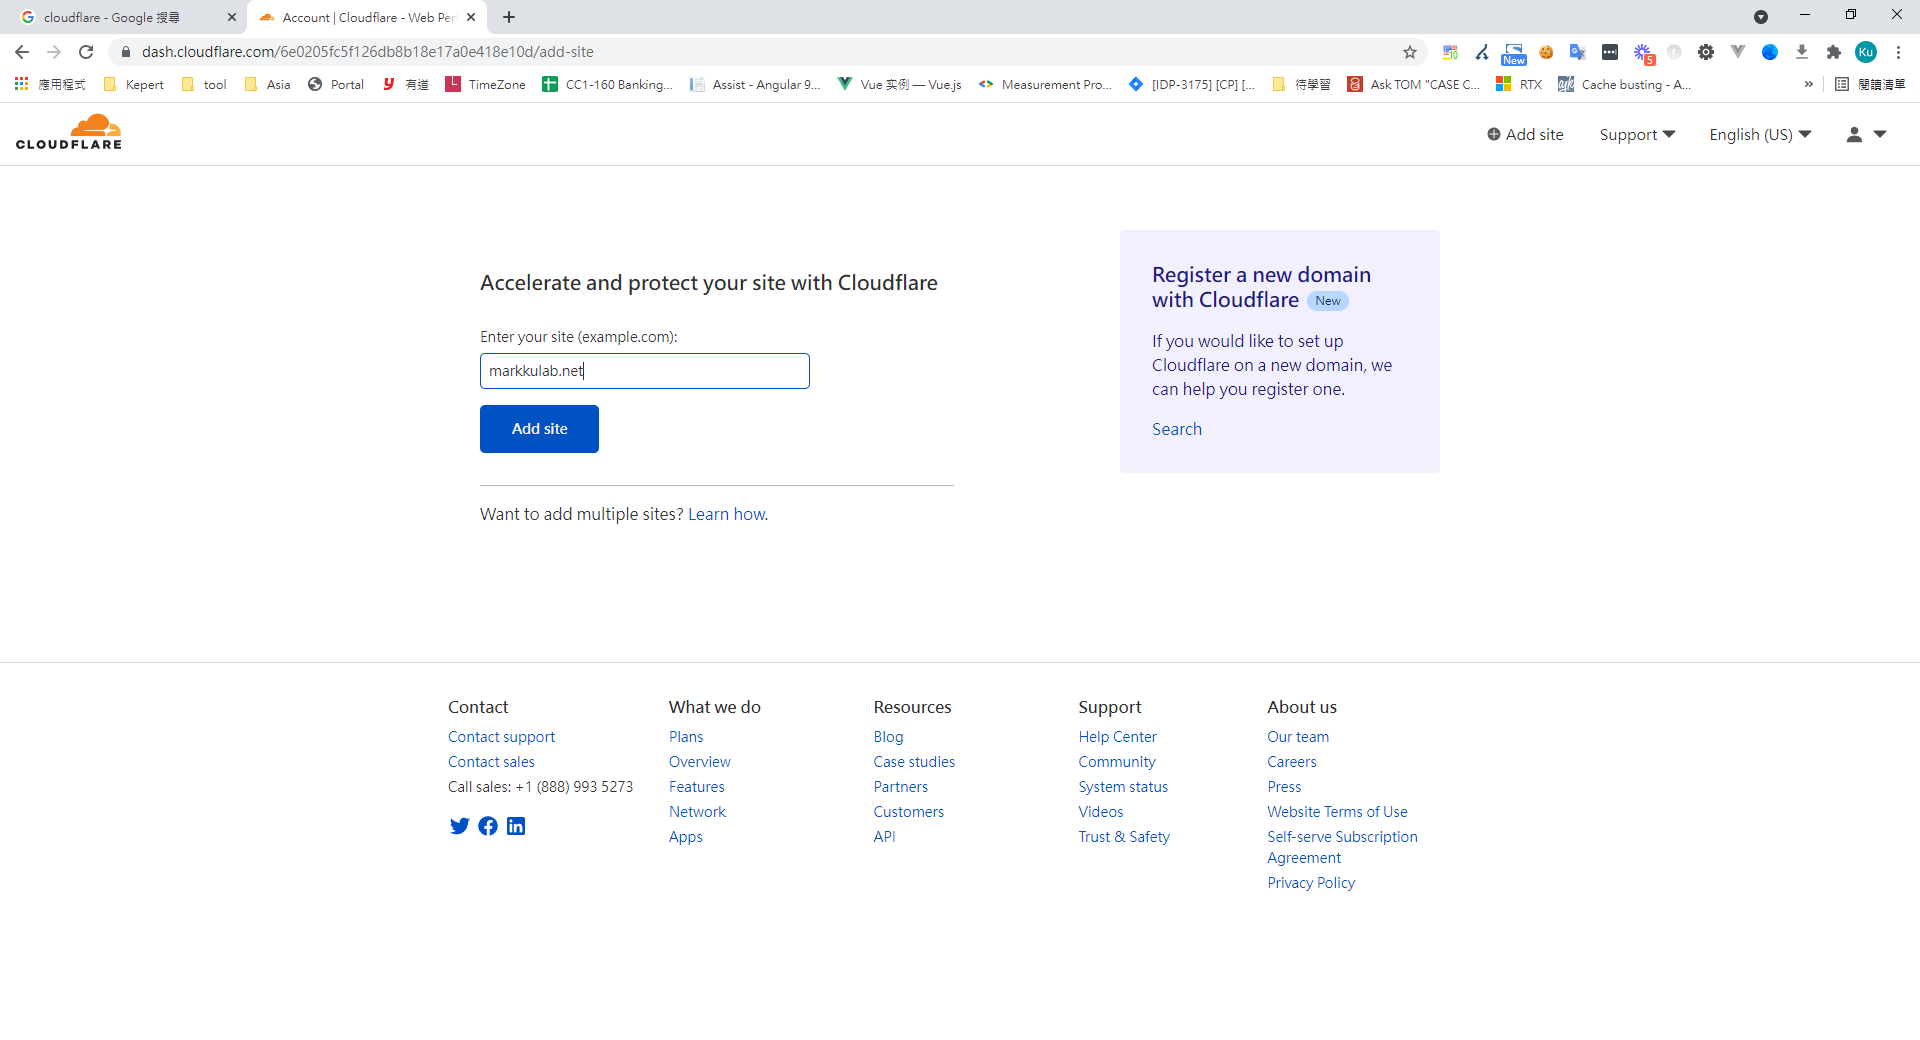The image size is (1920, 1040).
Task: Click the blue Add site button
Action: [539, 429]
